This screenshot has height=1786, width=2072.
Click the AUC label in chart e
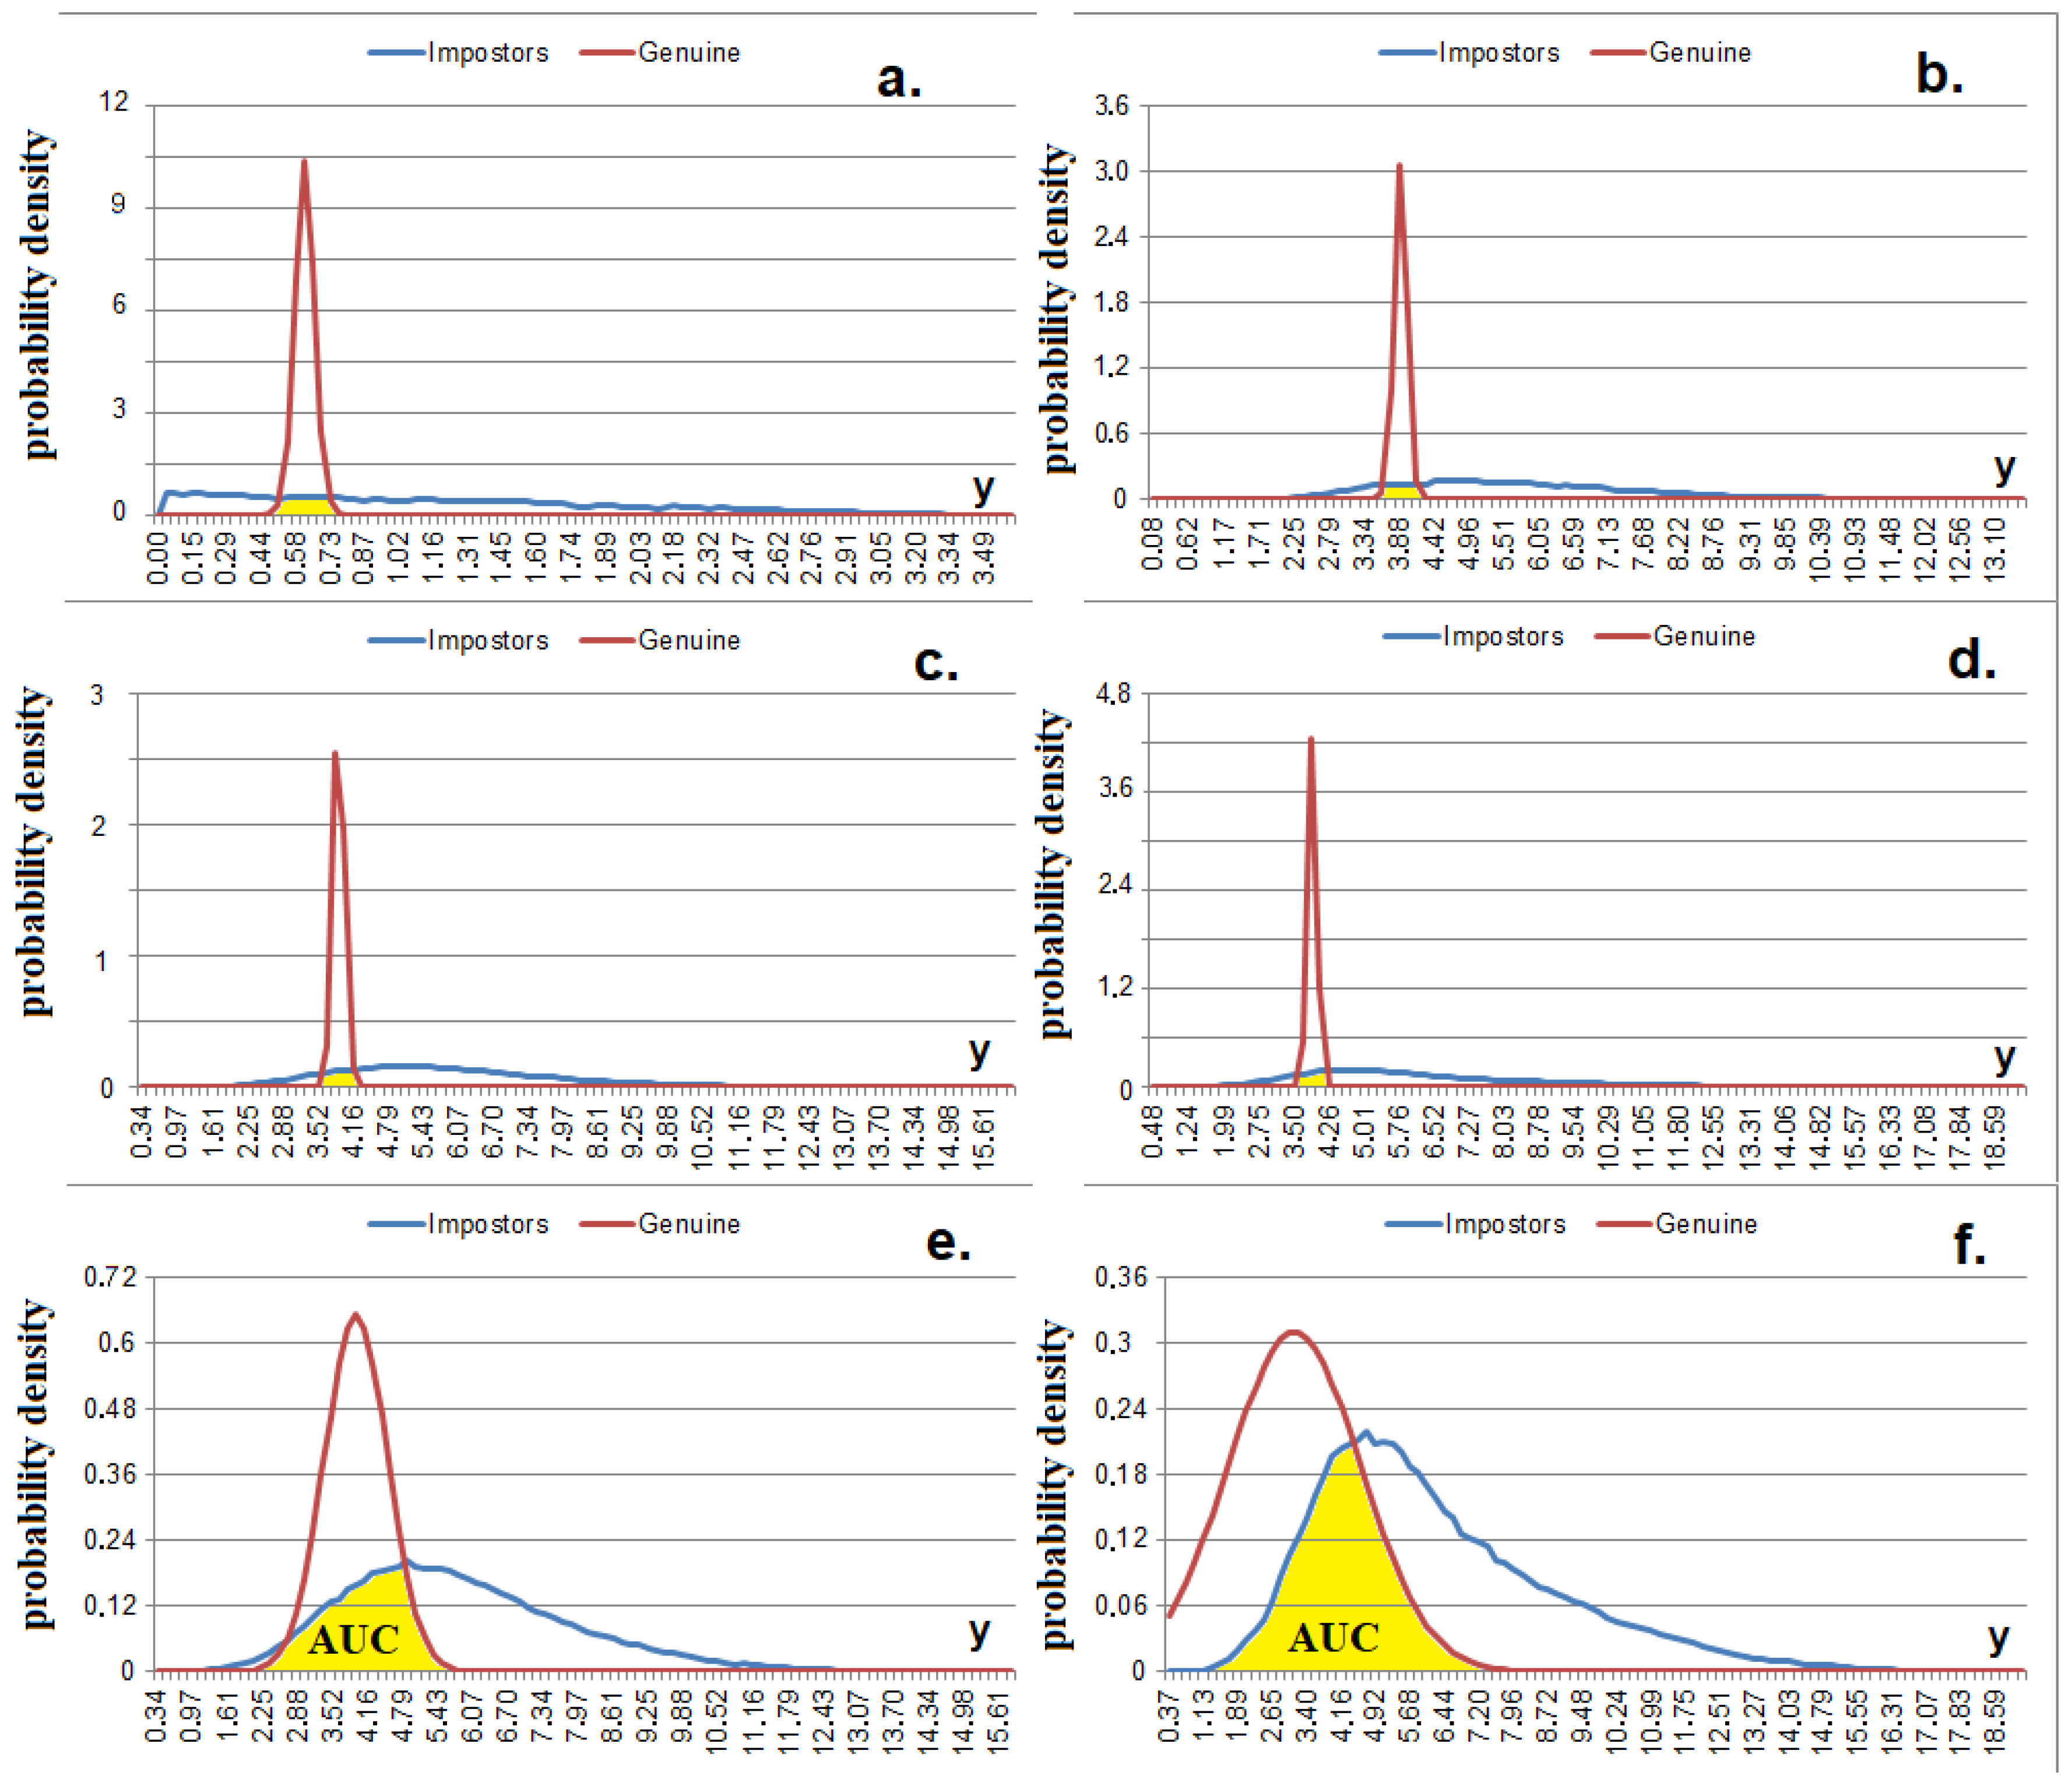pyautogui.click(x=353, y=1639)
